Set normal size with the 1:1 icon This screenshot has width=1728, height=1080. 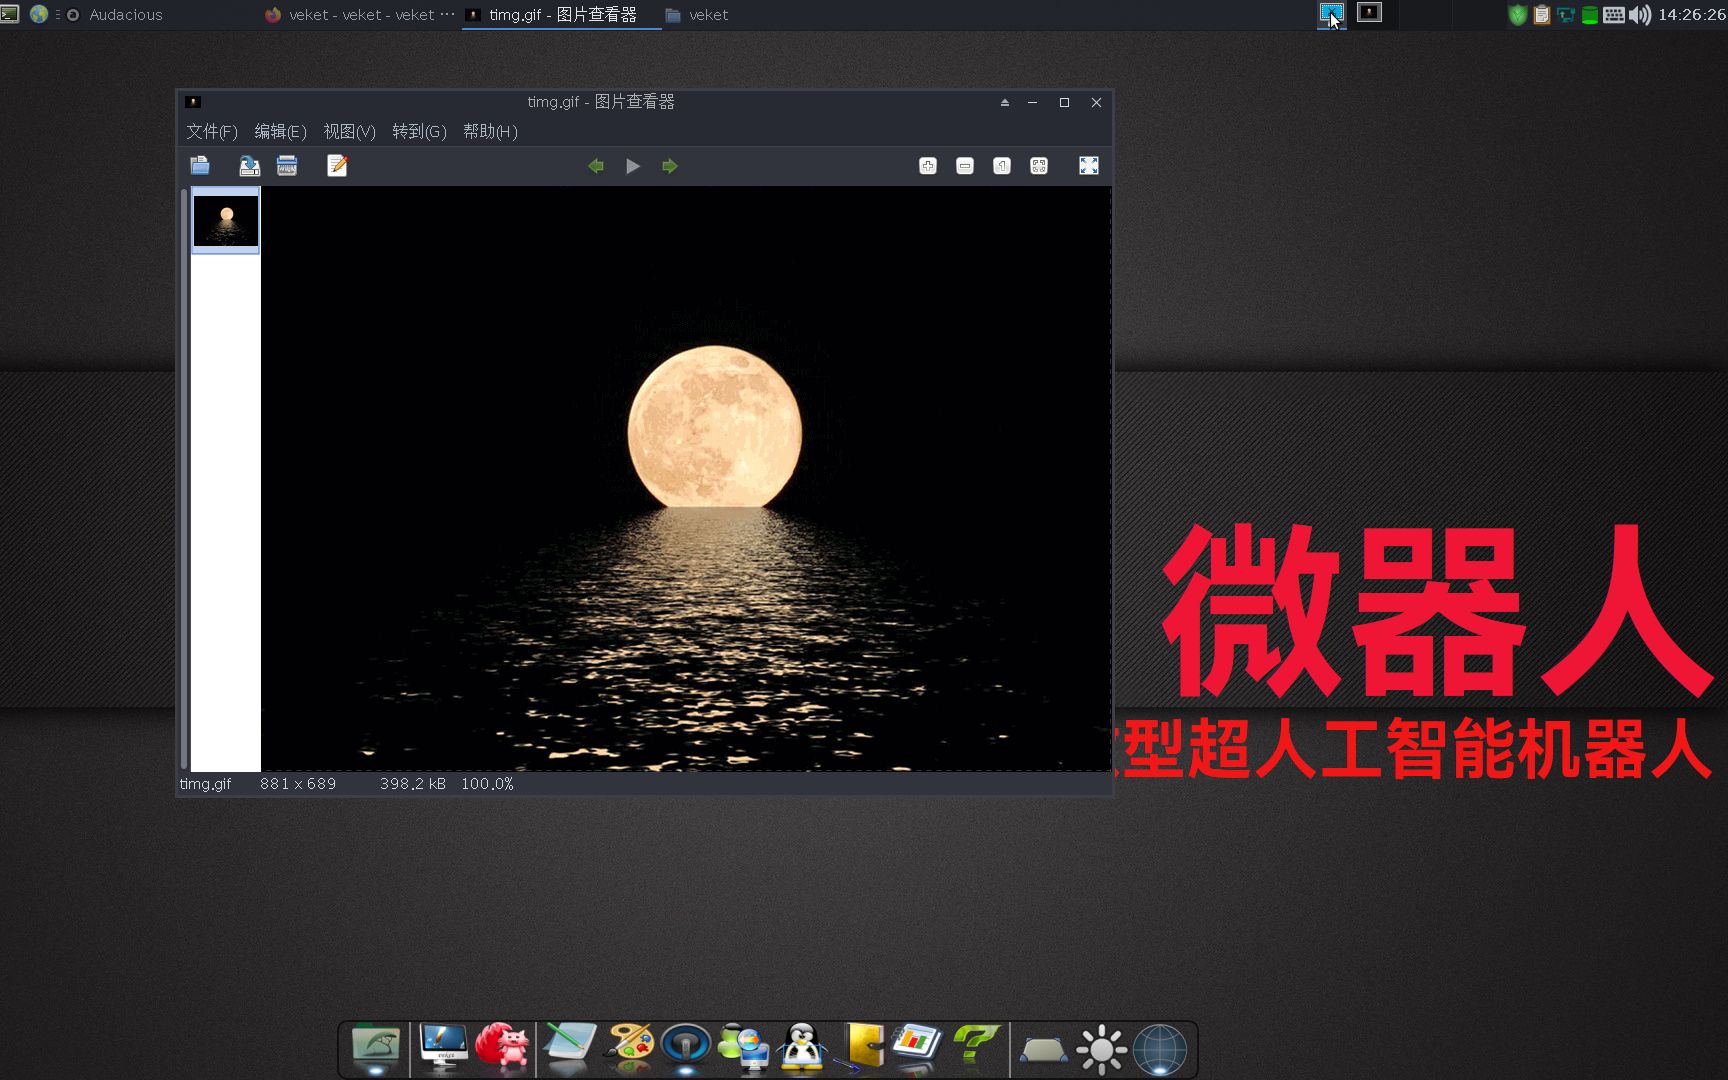[1002, 166]
